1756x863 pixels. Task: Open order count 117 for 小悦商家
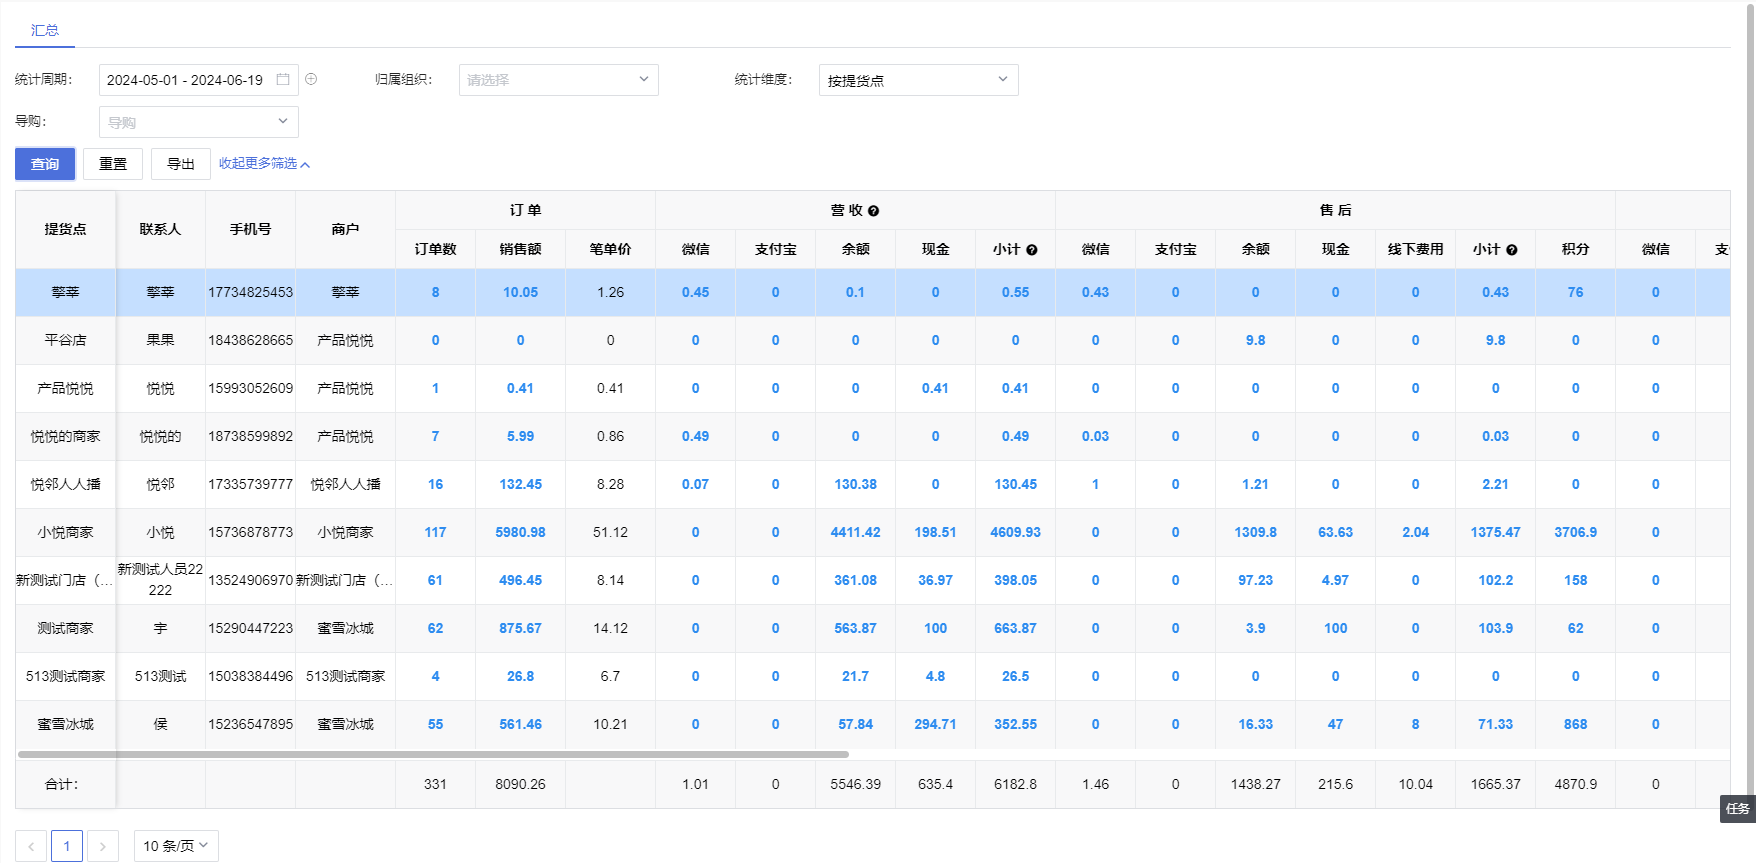pyautogui.click(x=435, y=532)
